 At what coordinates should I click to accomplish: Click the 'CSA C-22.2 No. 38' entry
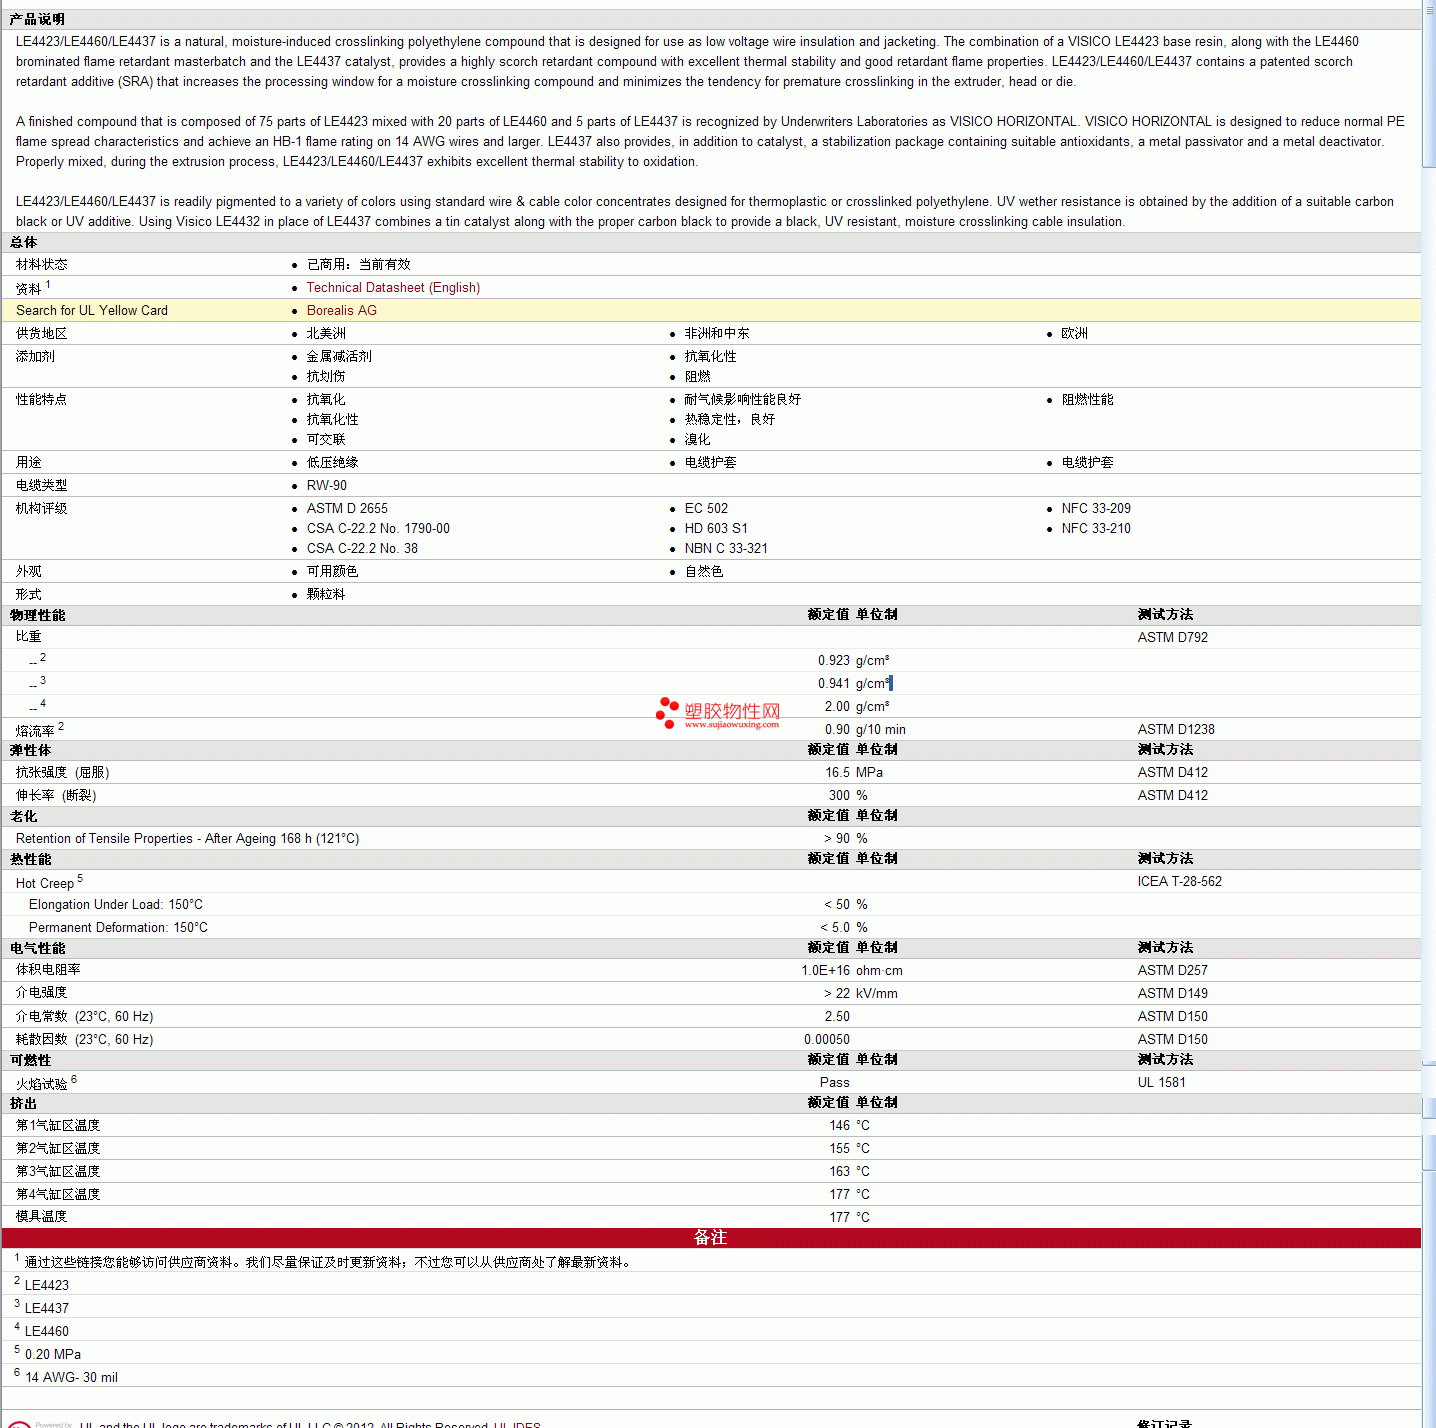pos(362,548)
